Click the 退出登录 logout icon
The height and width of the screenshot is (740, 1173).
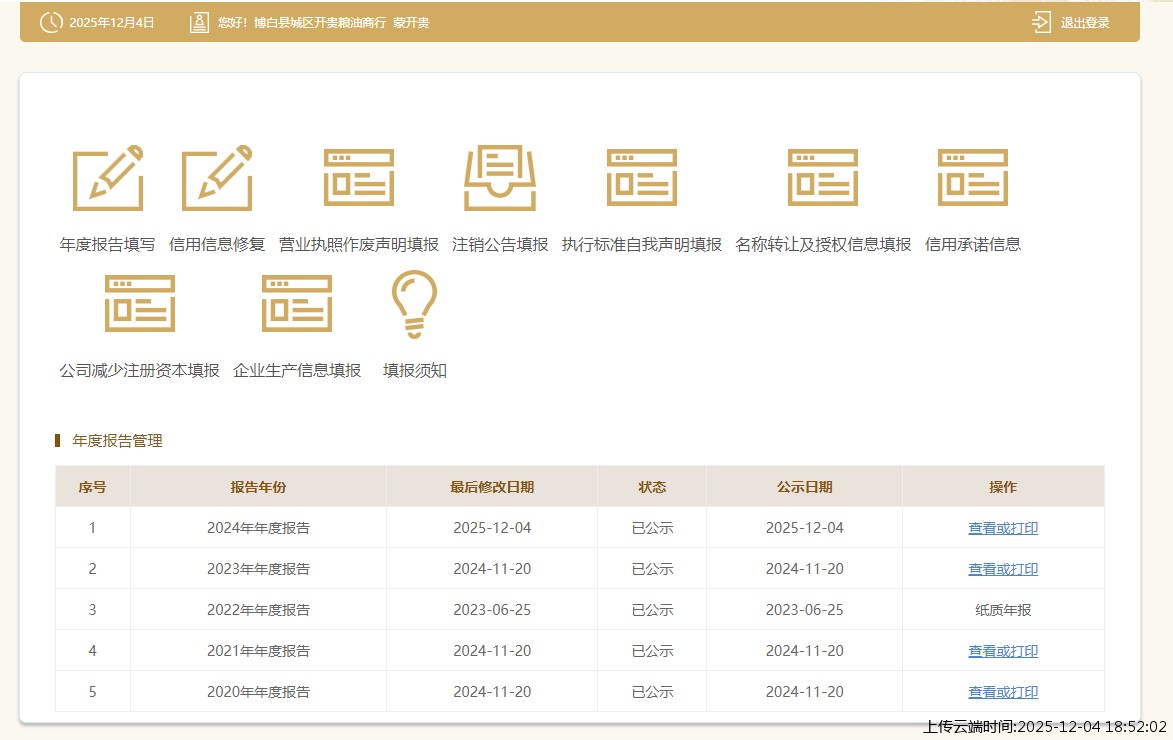point(1041,23)
